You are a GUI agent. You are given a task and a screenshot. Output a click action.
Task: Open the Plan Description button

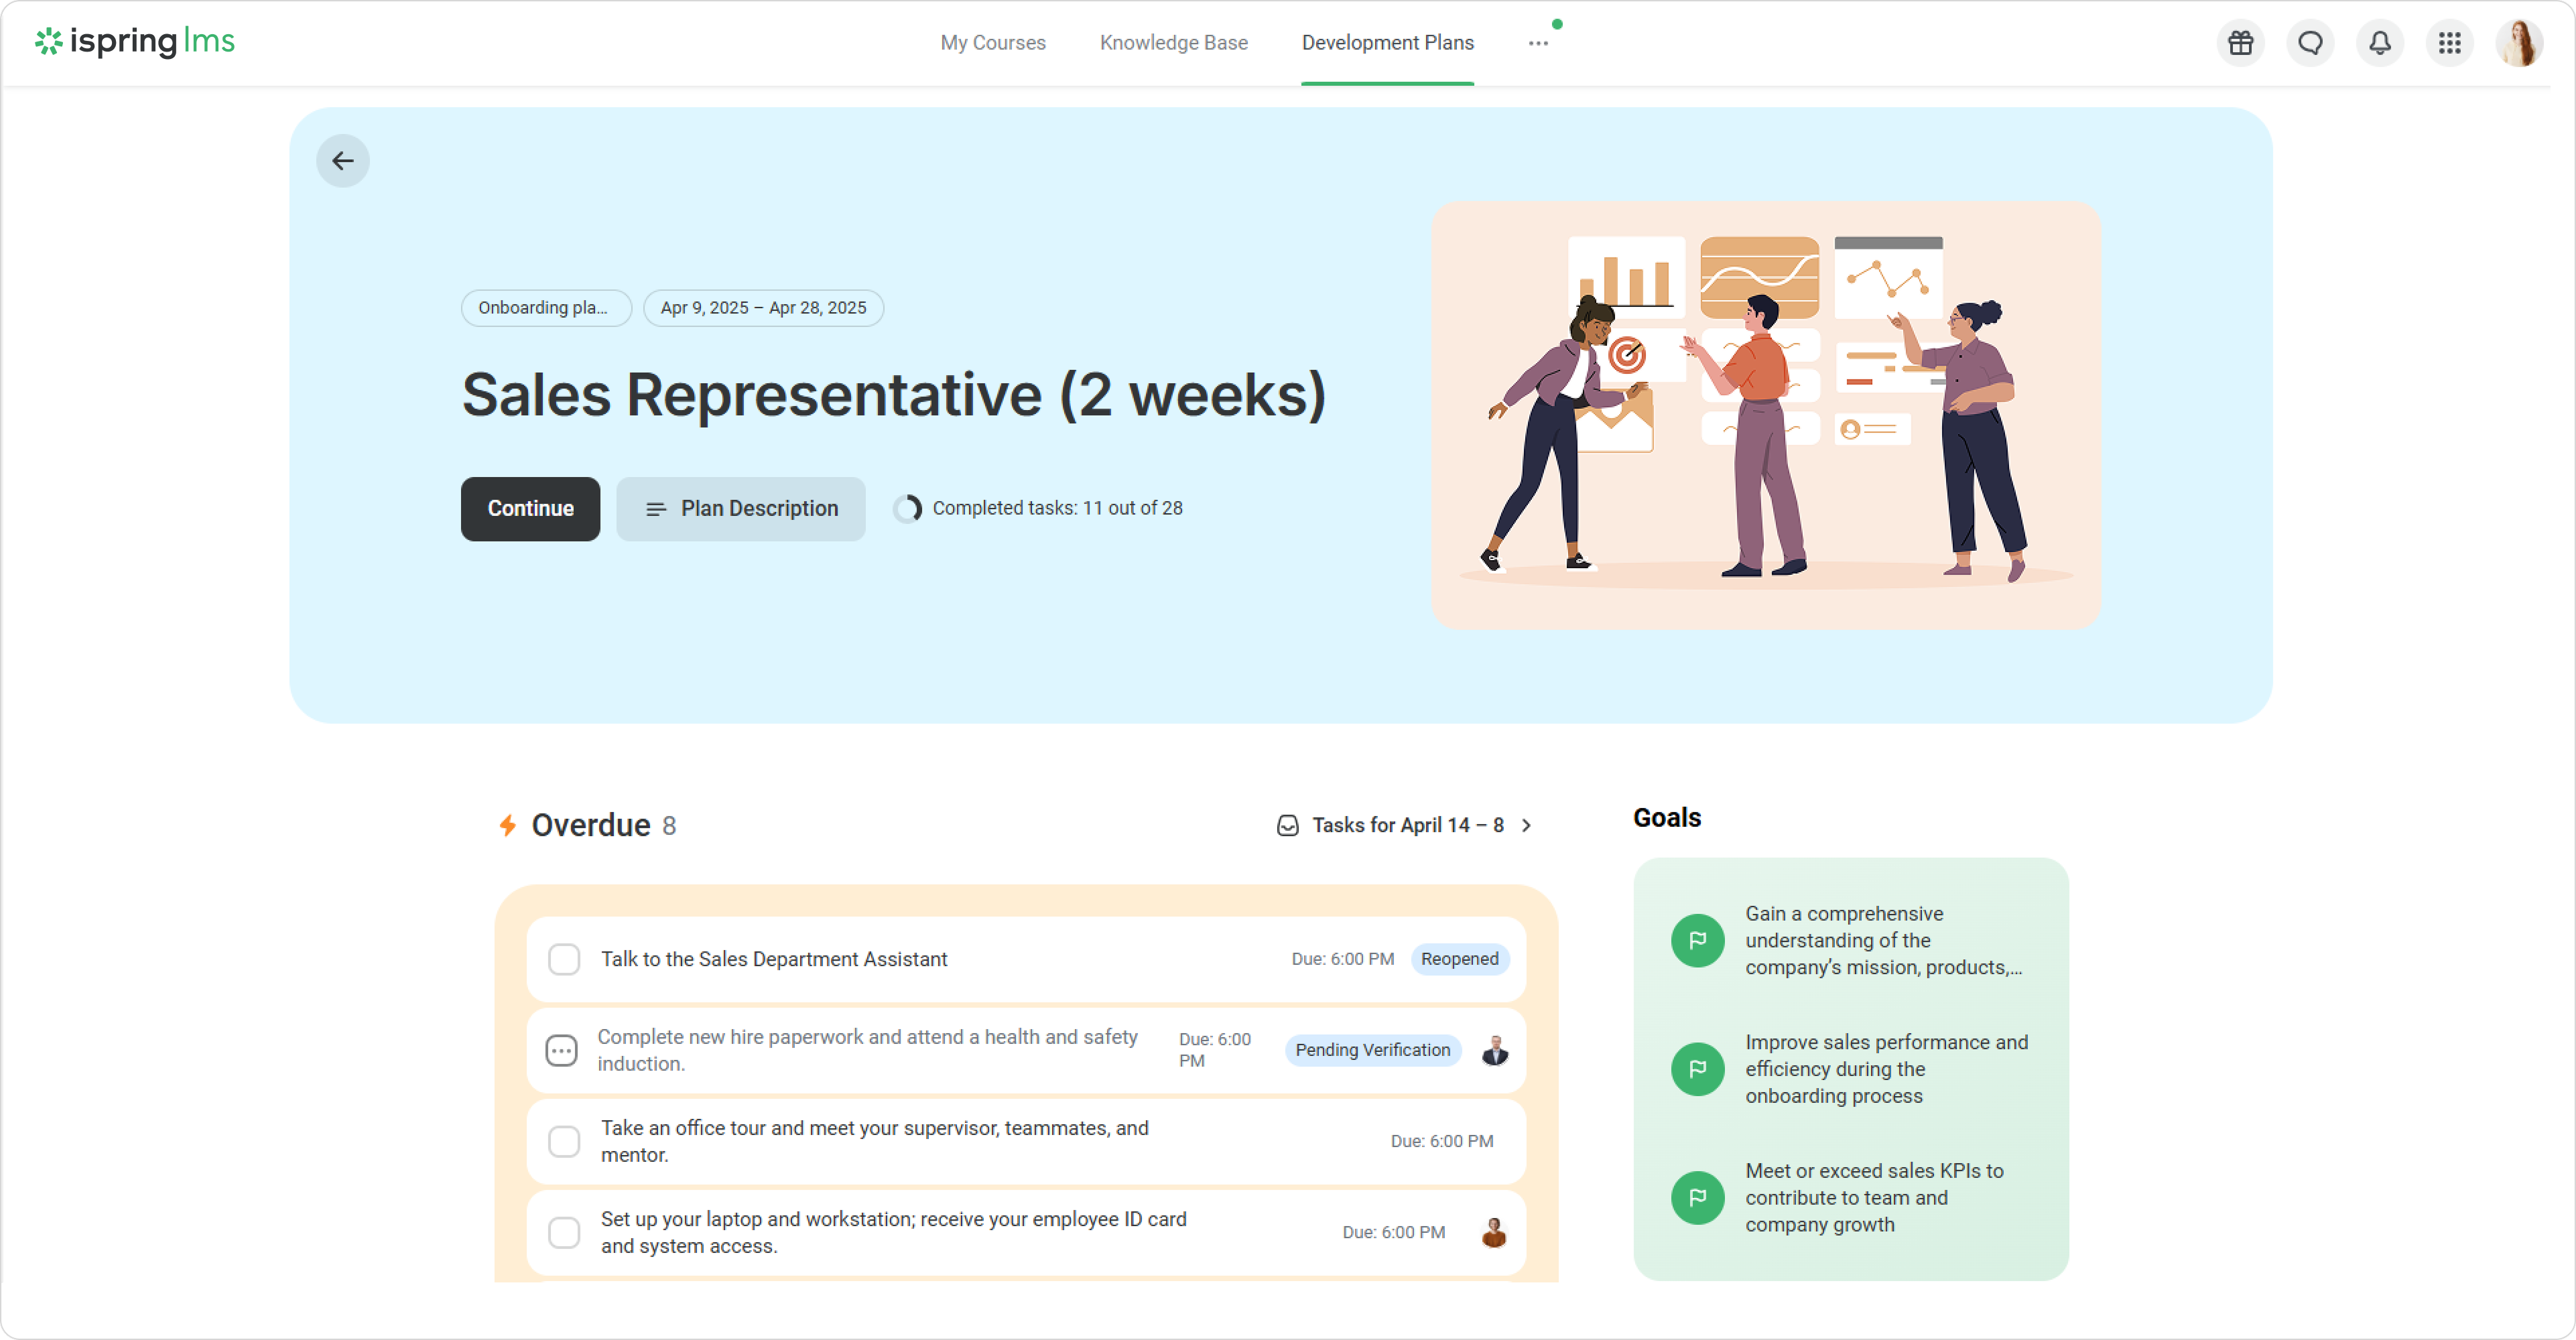[740, 509]
